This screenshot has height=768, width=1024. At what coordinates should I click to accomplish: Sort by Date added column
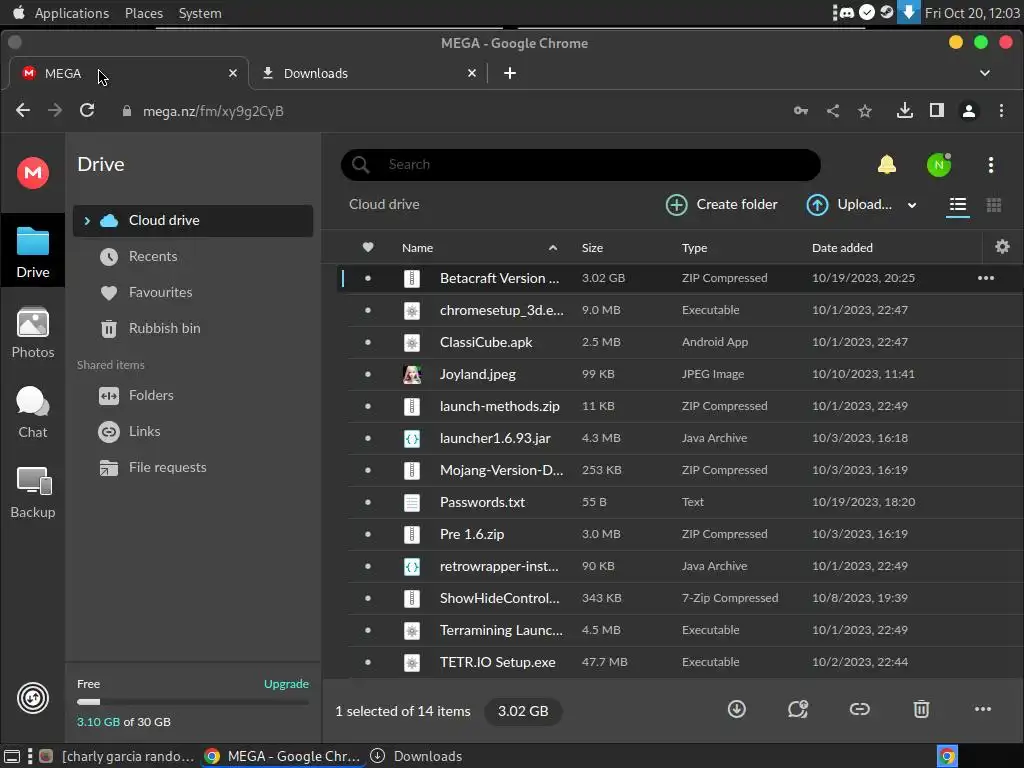pos(842,248)
